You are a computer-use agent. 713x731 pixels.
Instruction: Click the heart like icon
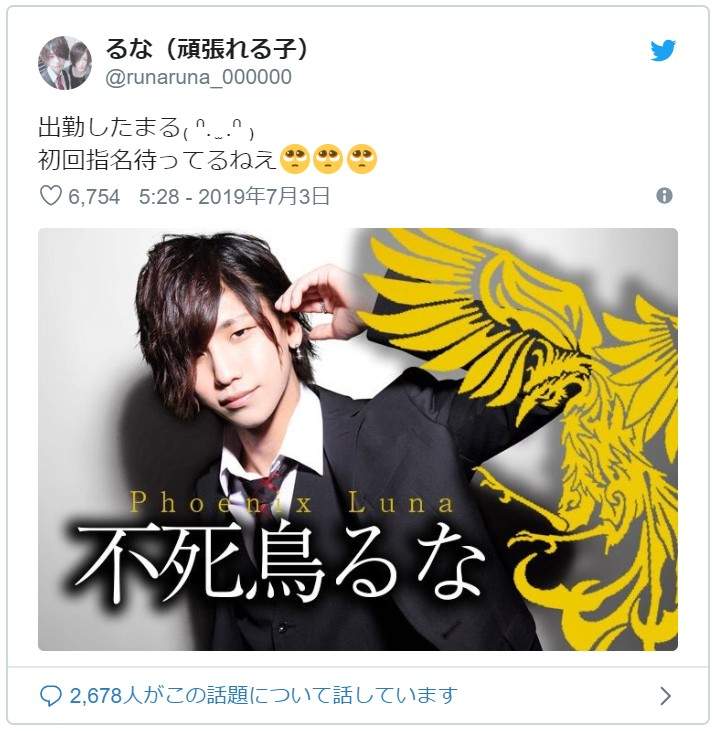50,196
